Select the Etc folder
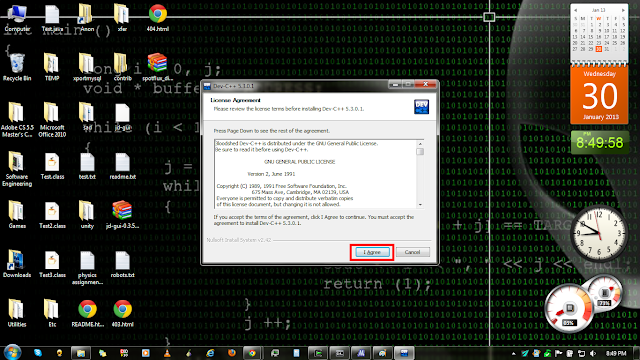Viewport: 640px width, 360px height. point(52,313)
